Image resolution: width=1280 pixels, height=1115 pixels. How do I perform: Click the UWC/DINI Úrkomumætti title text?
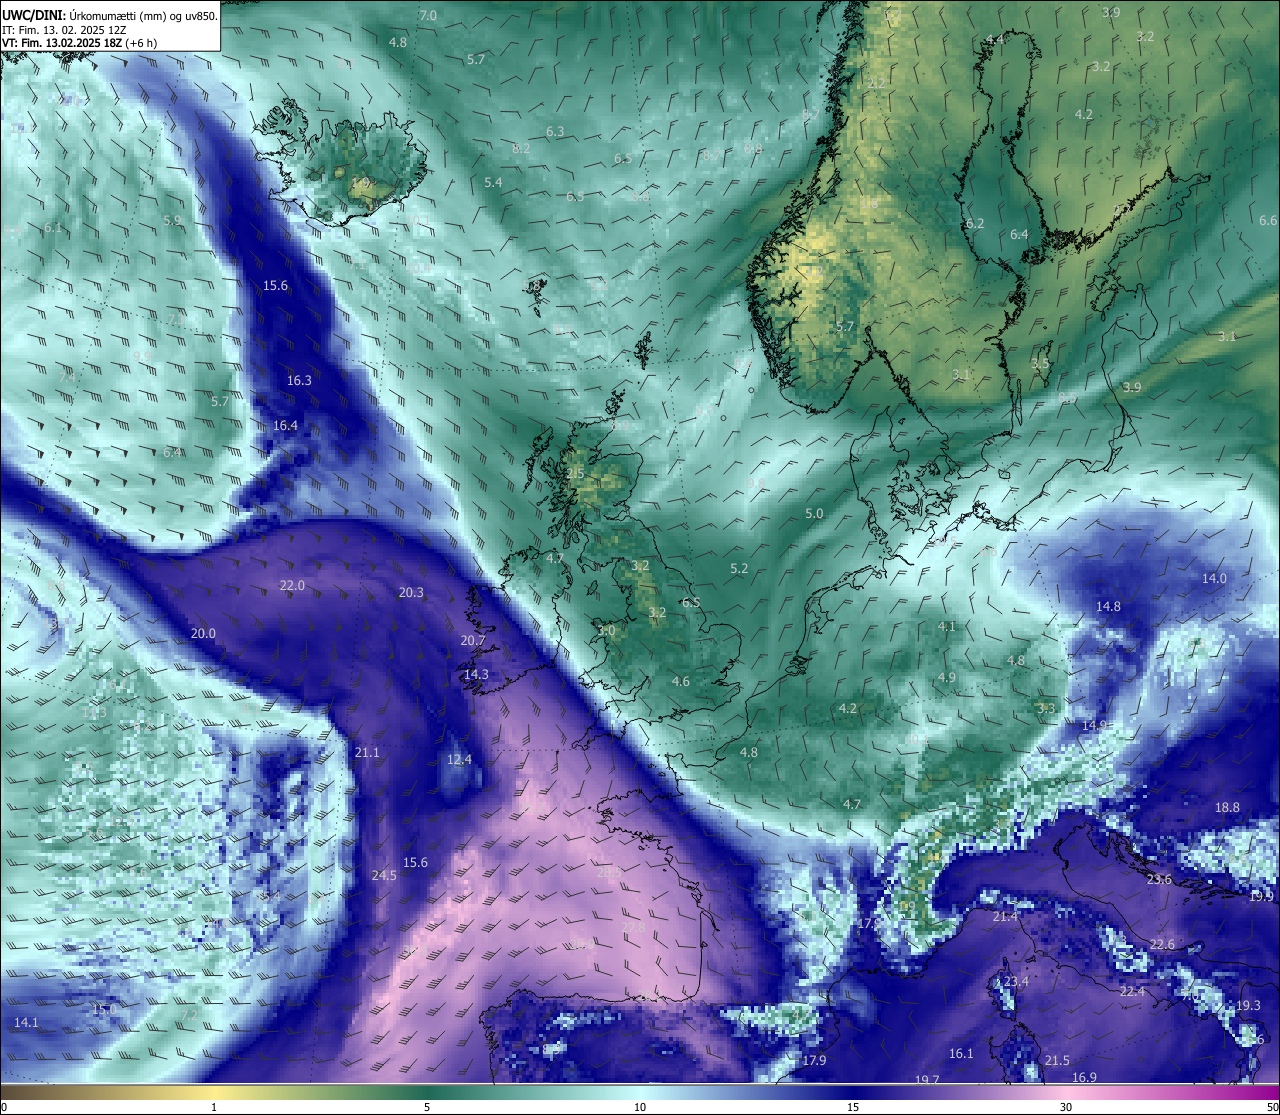click(109, 15)
